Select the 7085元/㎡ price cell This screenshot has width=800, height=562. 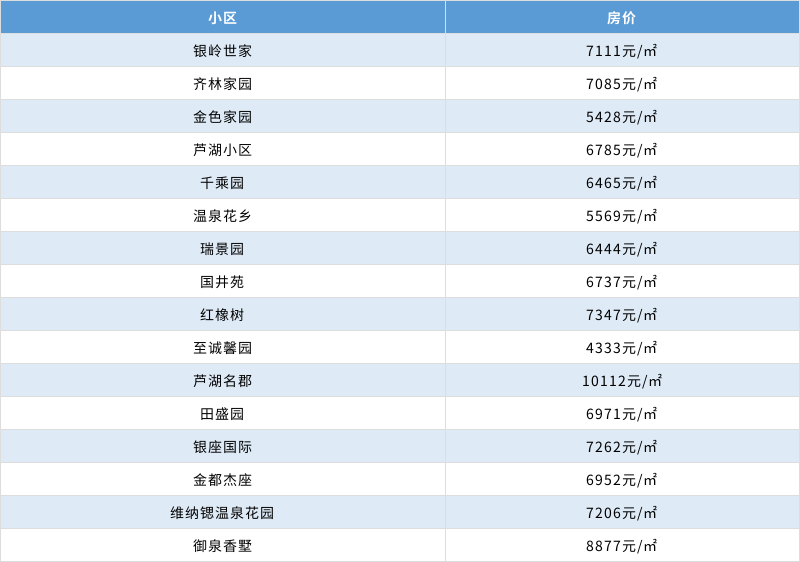[x=621, y=83]
